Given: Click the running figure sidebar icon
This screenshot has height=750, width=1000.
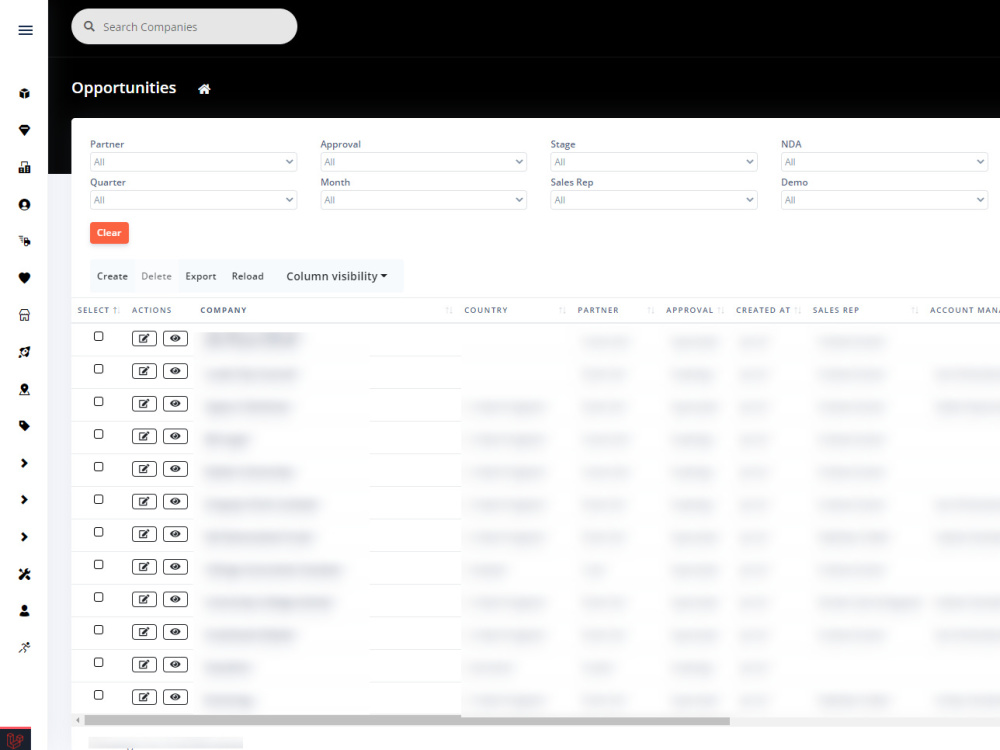Looking at the screenshot, I should pyautogui.click(x=24, y=648).
